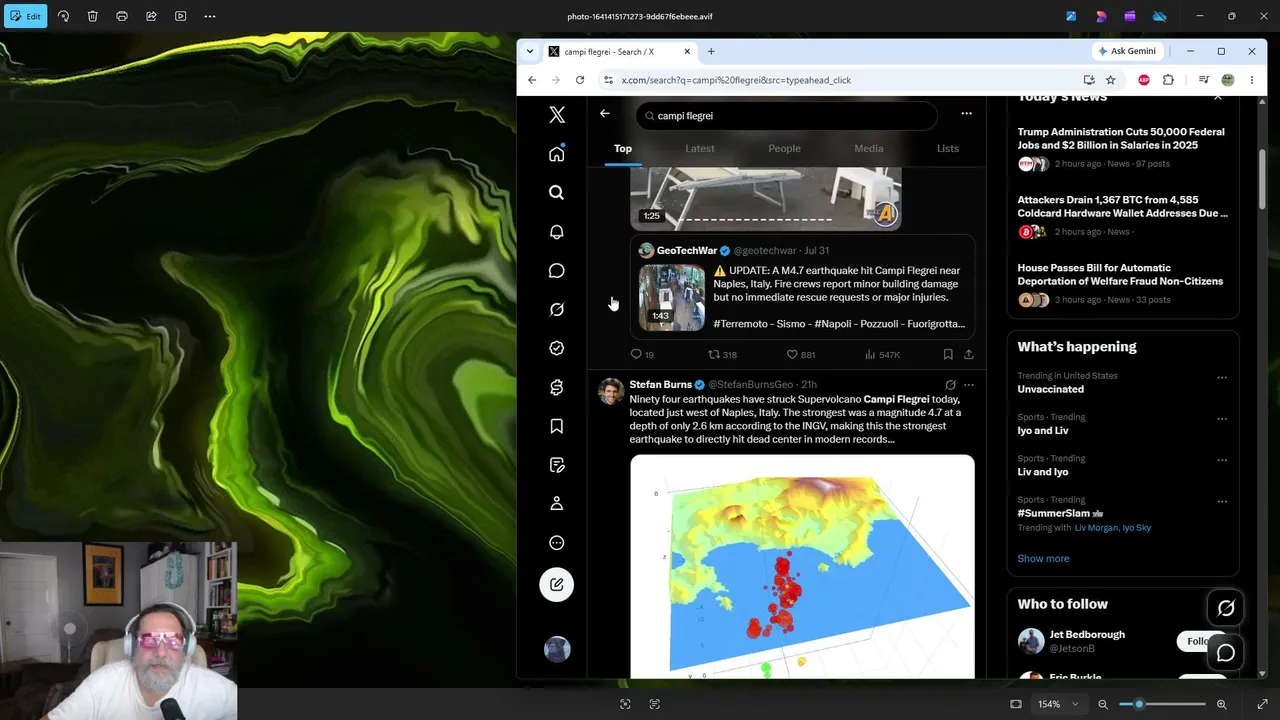The width and height of the screenshot is (1280, 720).
Task: Click the 'campi flegrei' search field
Action: click(x=786, y=116)
